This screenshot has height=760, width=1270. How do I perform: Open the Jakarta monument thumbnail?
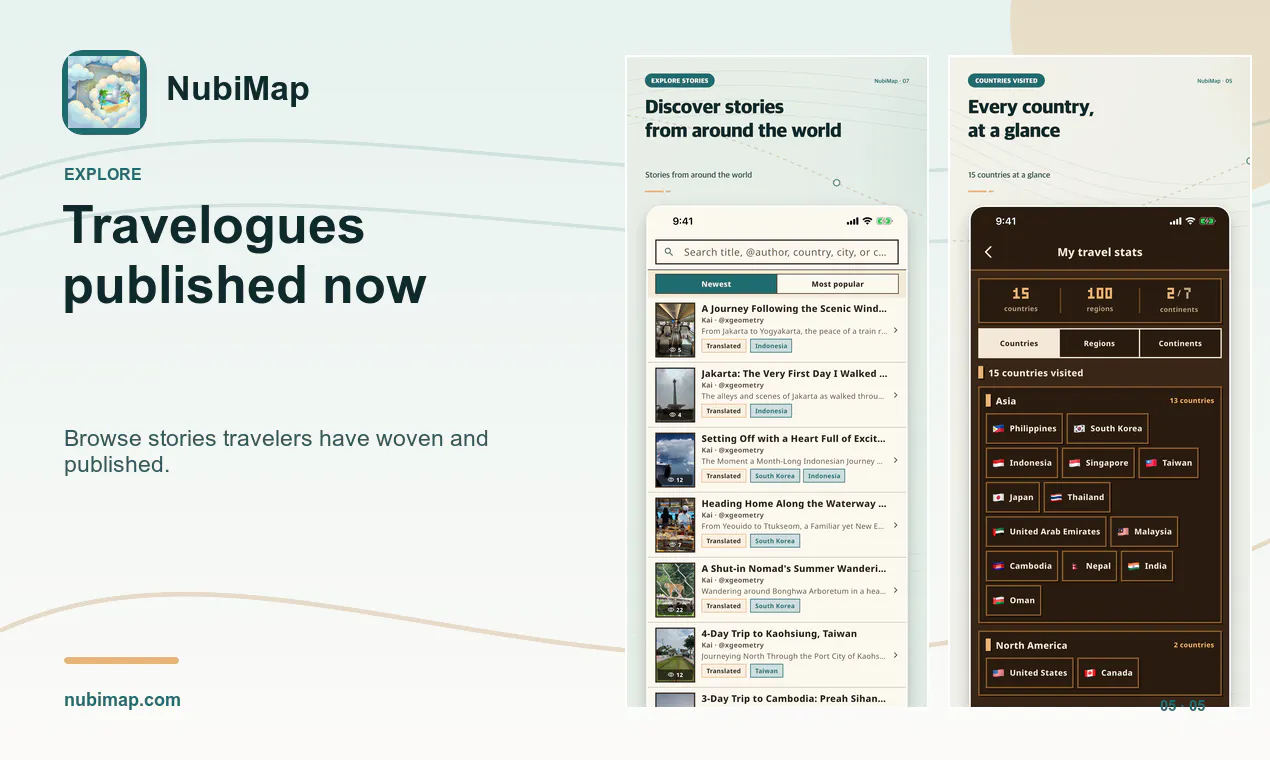tap(675, 395)
